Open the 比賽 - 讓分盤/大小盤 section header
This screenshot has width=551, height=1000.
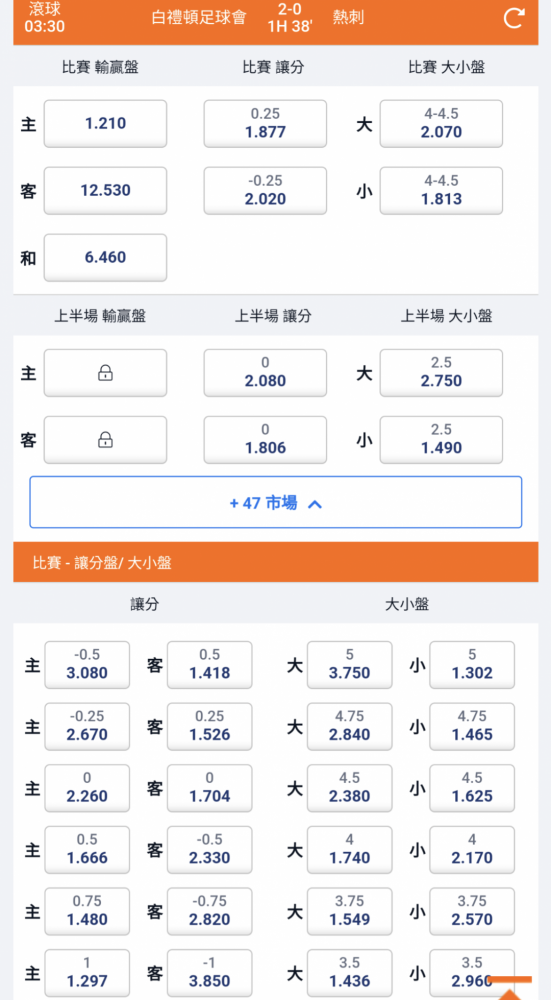point(276,562)
